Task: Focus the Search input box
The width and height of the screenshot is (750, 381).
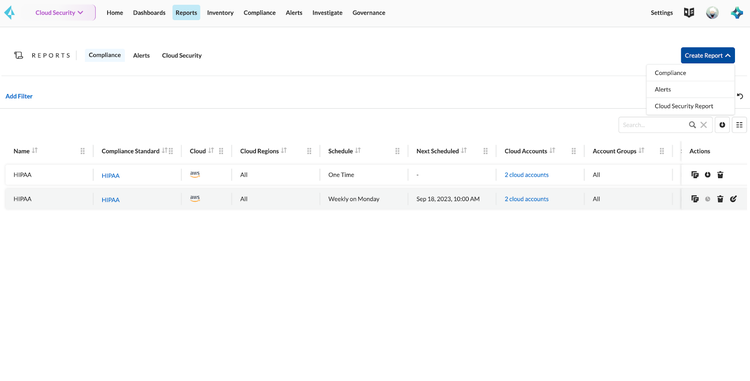Action: click(653, 125)
